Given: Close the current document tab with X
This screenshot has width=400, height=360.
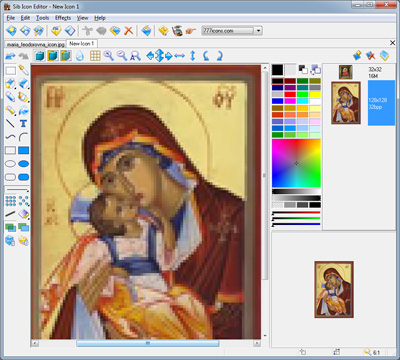Looking at the screenshot, I should coord(392,43).
